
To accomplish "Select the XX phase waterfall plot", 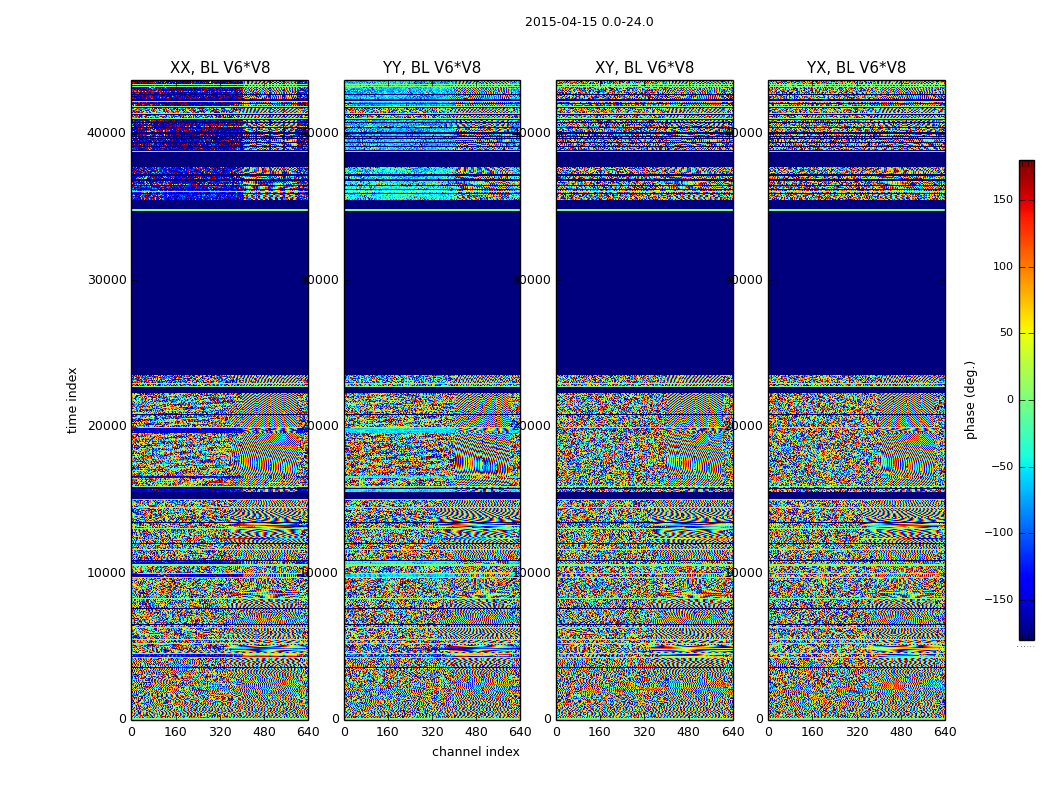I will [220, 400].
